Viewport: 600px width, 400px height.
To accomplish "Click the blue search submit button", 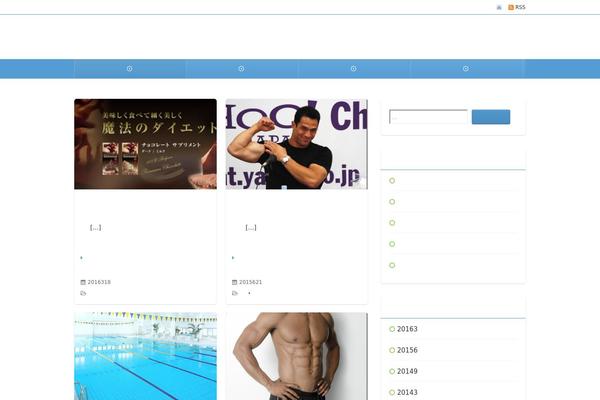I will [x=491, y=117].
